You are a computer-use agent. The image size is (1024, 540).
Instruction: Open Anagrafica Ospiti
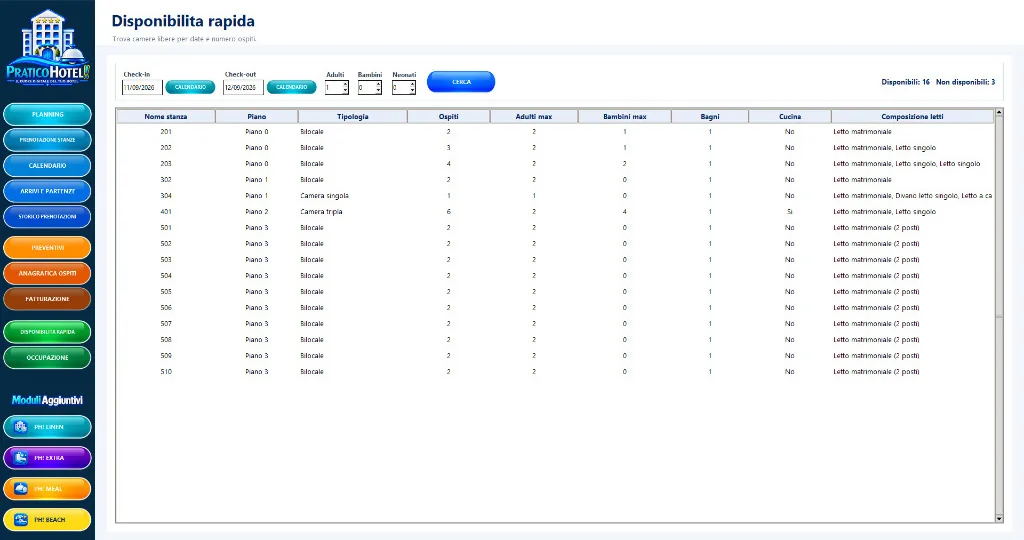pyautogui.click(x=47, y=274)
